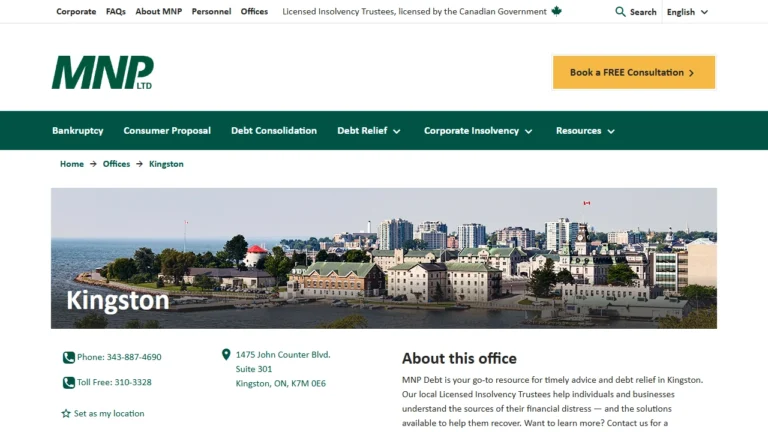
Task: Open the 1475 John Counter Blvd. address link
Action: click(x=283, y=355)
